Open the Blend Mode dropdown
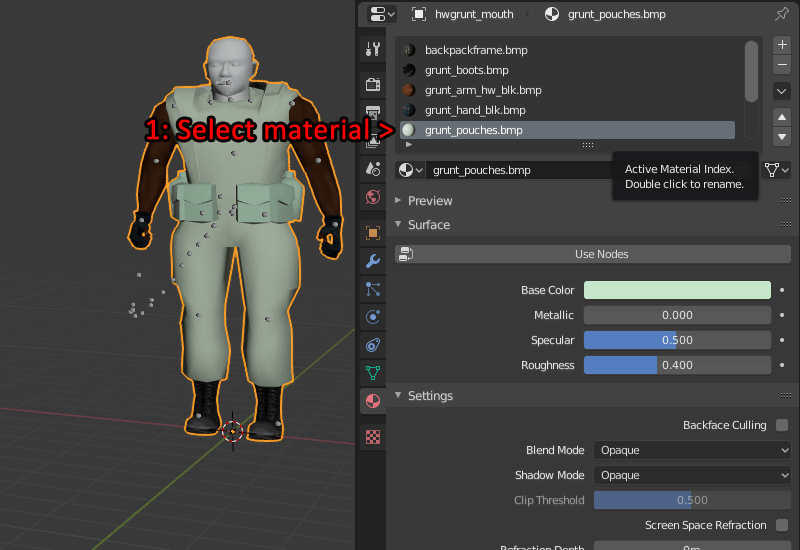This screenshot has height=550, width=800. click(x=692, y=450)
